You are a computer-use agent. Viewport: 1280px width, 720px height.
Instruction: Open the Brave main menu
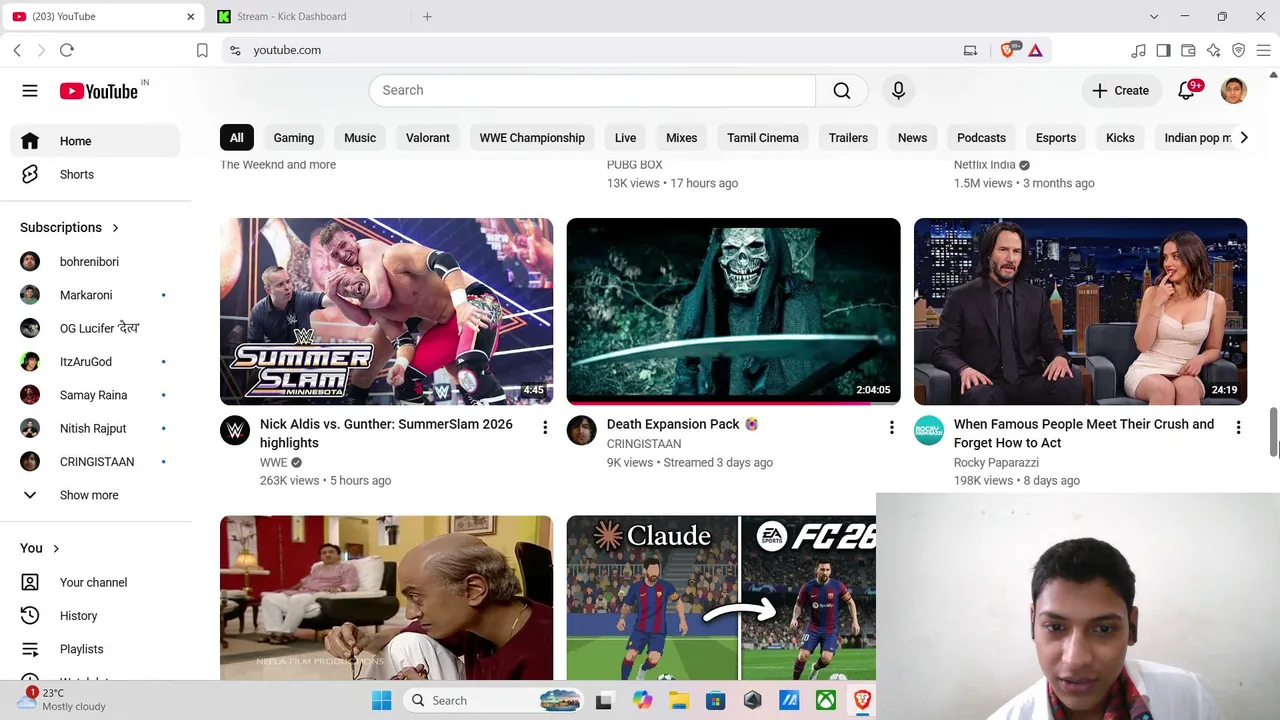click(1263, 50)
